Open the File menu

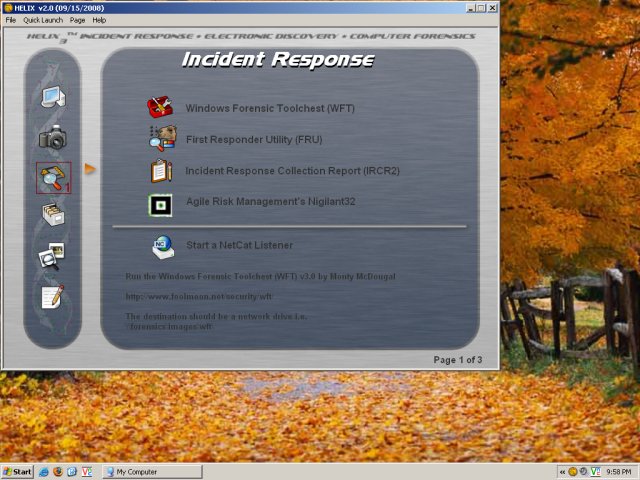tap(11, 20)
